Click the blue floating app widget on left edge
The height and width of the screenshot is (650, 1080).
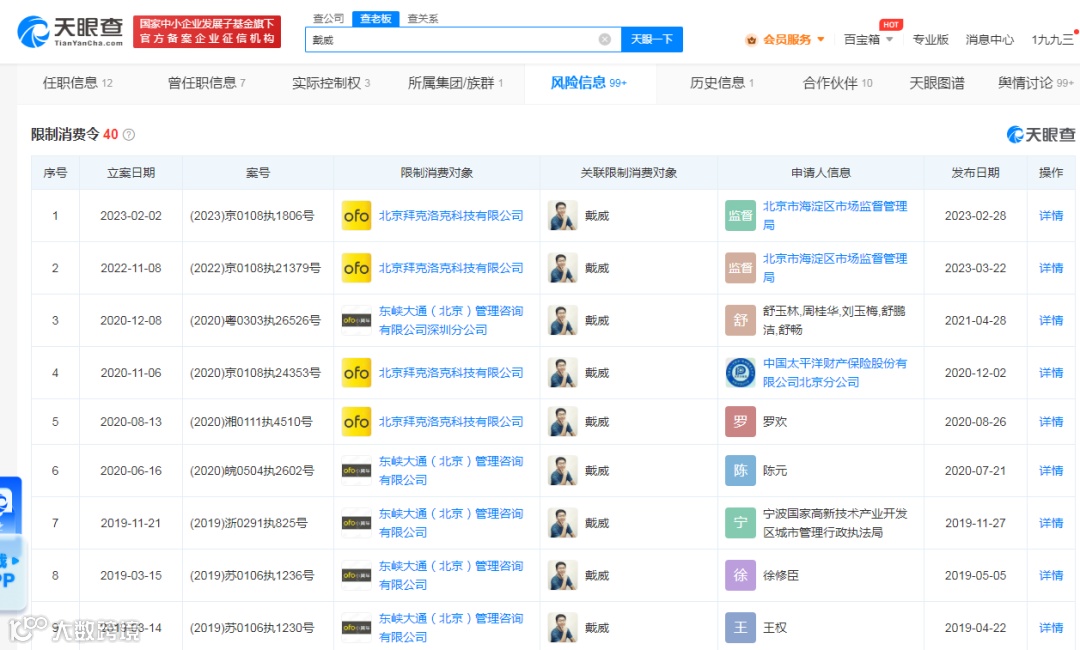coord(11,543)
